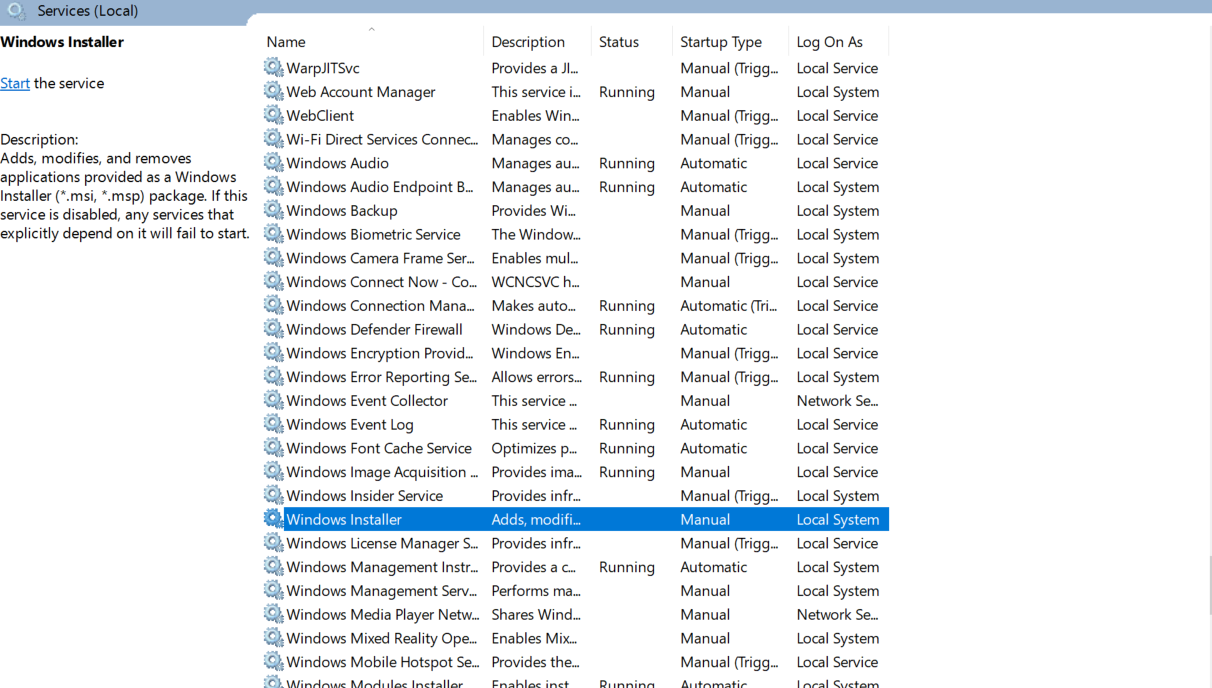The width and height of the screenshot is (1212, 688).
Task: Click the Windows Audio service gear icon
Action: tap(273, 163)
